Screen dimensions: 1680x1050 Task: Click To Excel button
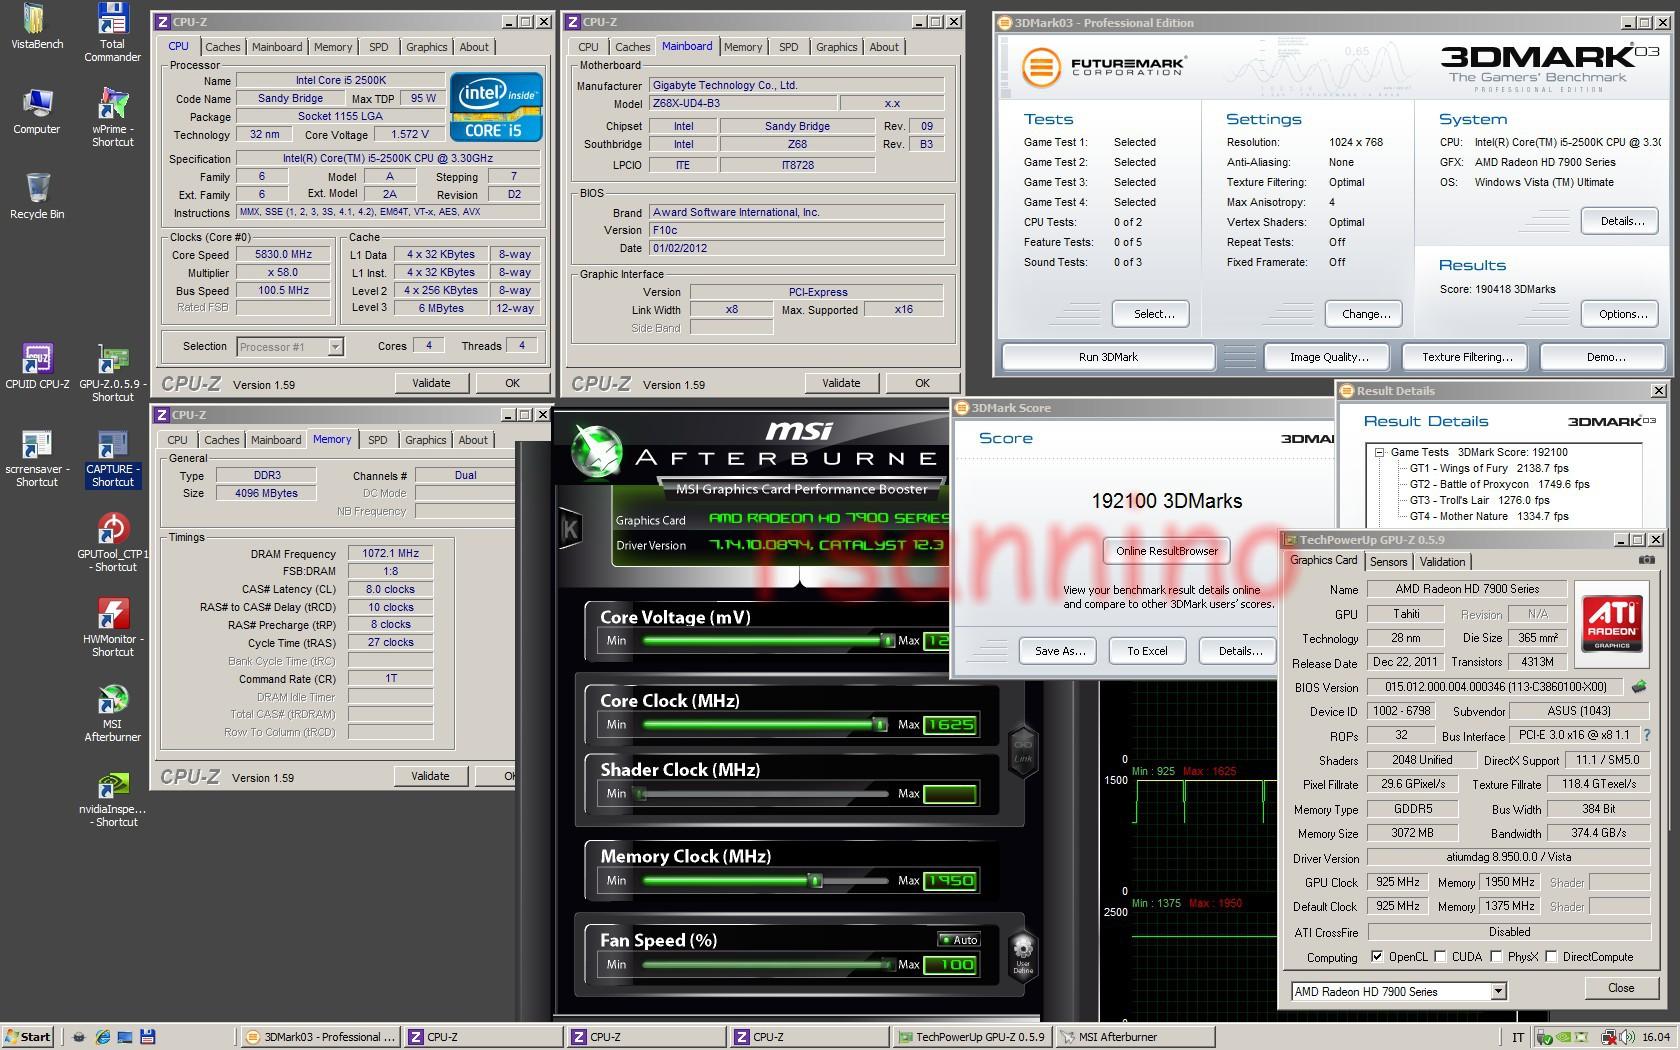tap(1147, 651)
